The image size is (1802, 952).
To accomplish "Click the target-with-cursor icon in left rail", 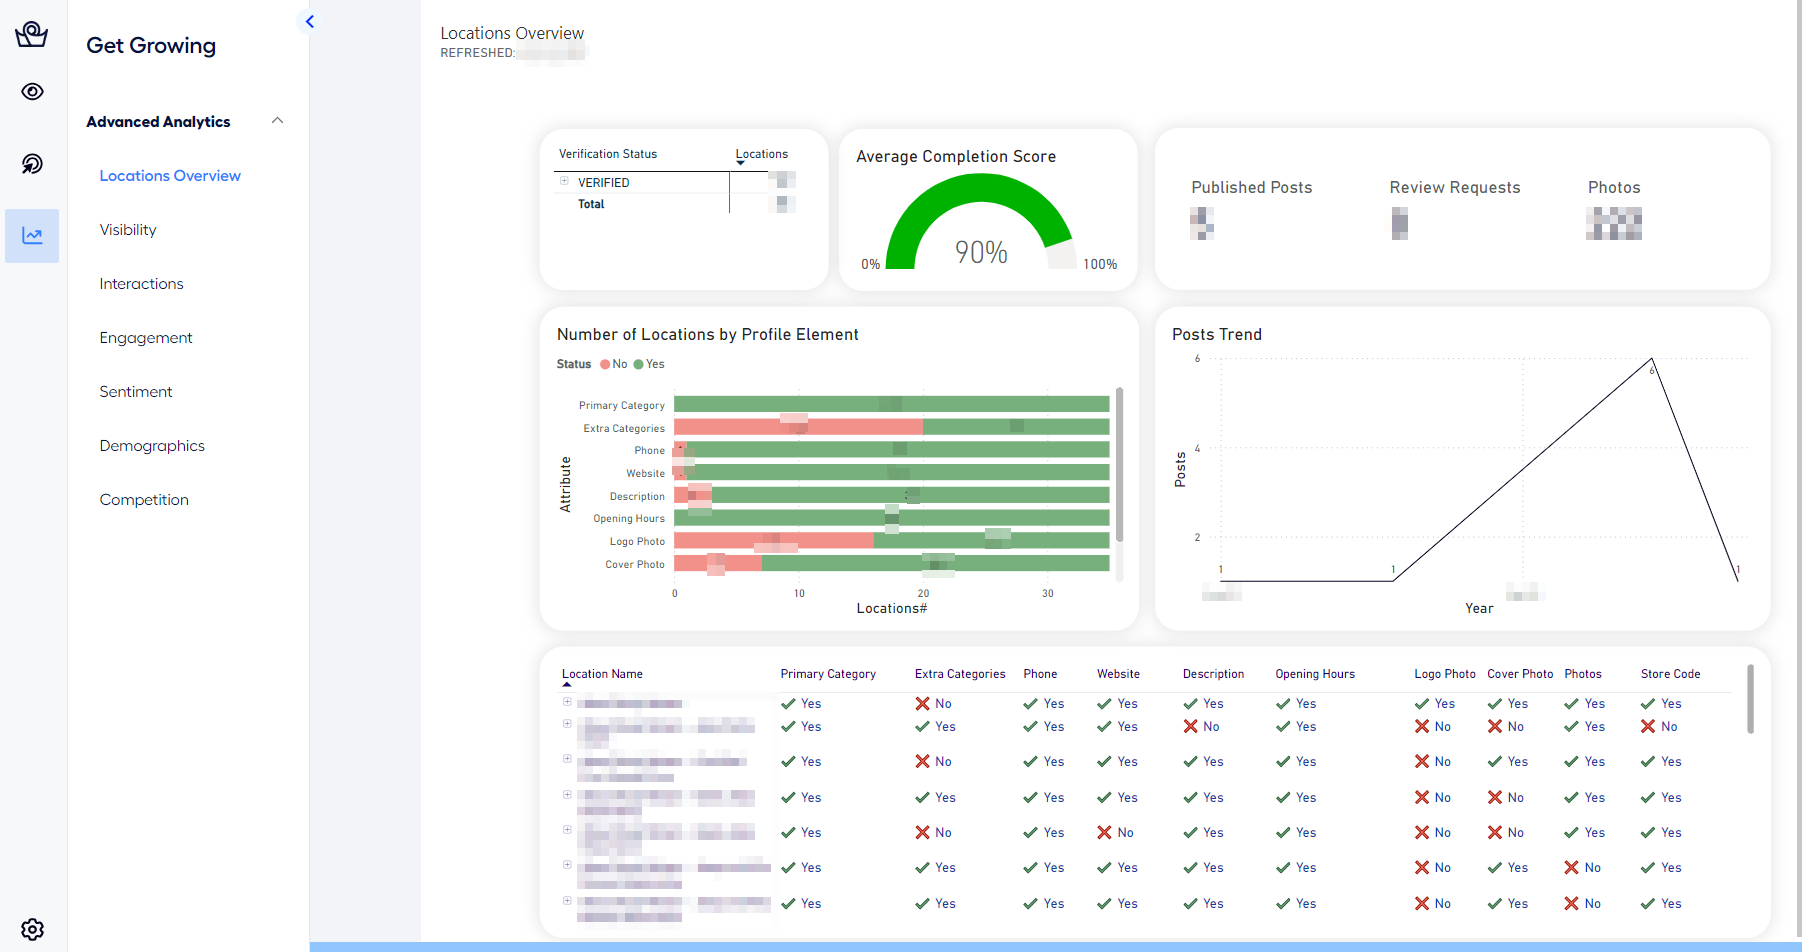I will click(x=32, y=164).
